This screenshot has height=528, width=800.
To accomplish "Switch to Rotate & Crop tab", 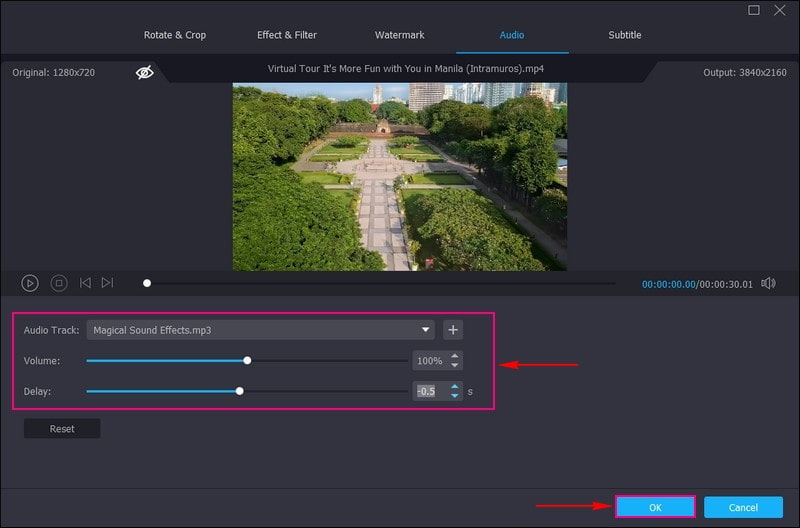I will click(x=175, y=35).
